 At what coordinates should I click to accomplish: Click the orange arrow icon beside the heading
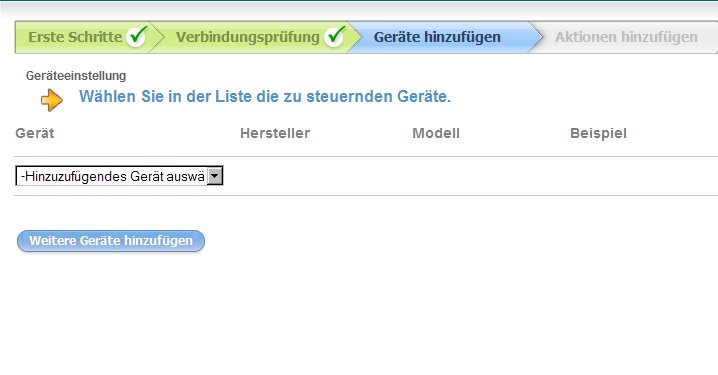pyautogui.click(x=52, y=99)
